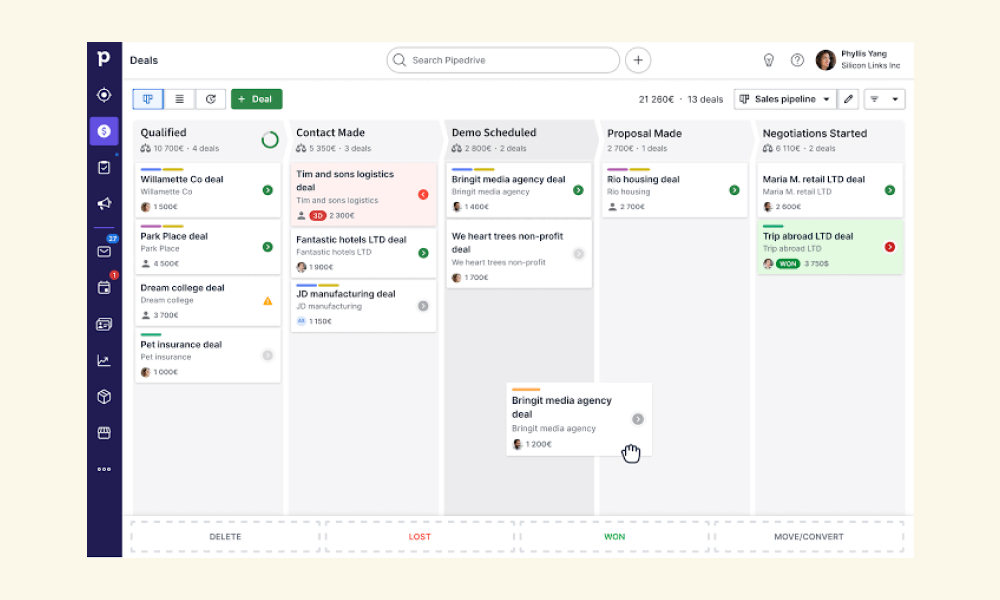This screenshot has height=600, width=1000.
Task: Click the WON drop zone
Action: tap(614, 537)
